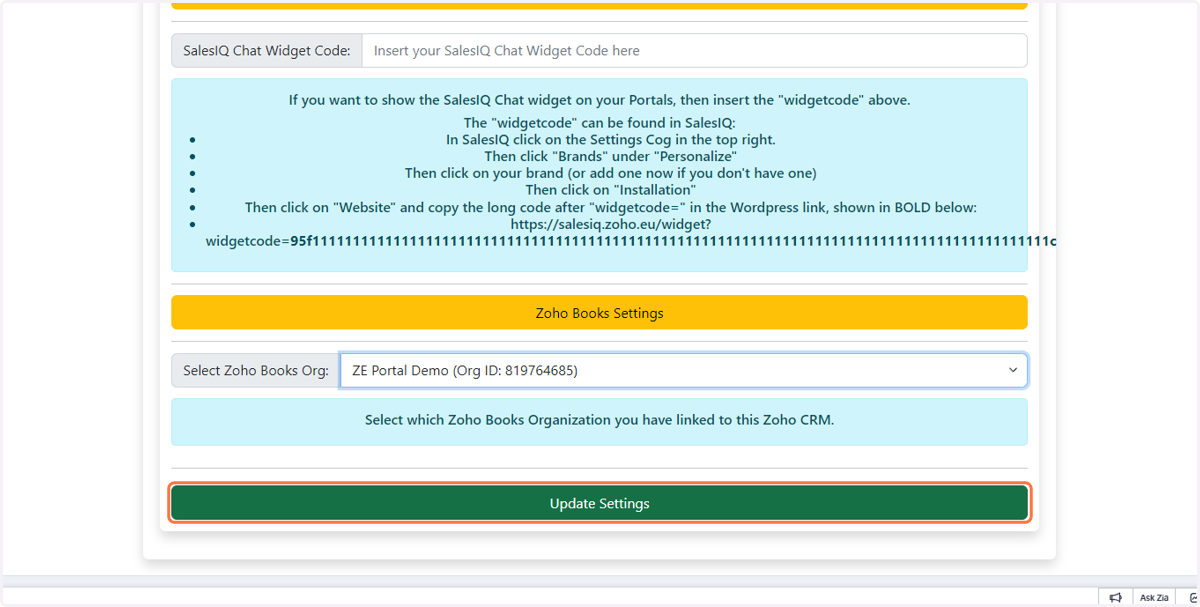The width and height of the screenshot is (1200, 607).
Task: Click the text "Then click on "Installation""
Action: 611,190
